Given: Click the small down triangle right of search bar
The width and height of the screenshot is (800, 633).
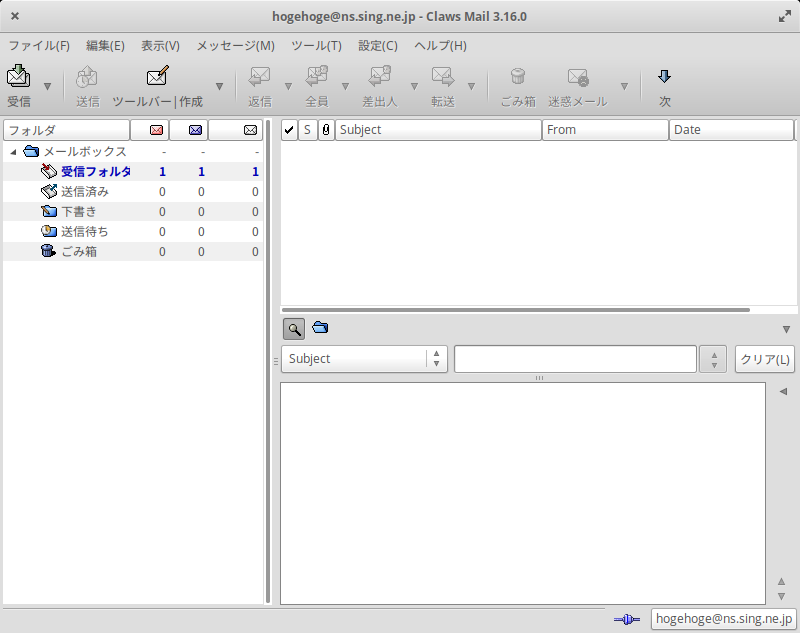Looking at the screenshot, I should (x=786, y=330).
